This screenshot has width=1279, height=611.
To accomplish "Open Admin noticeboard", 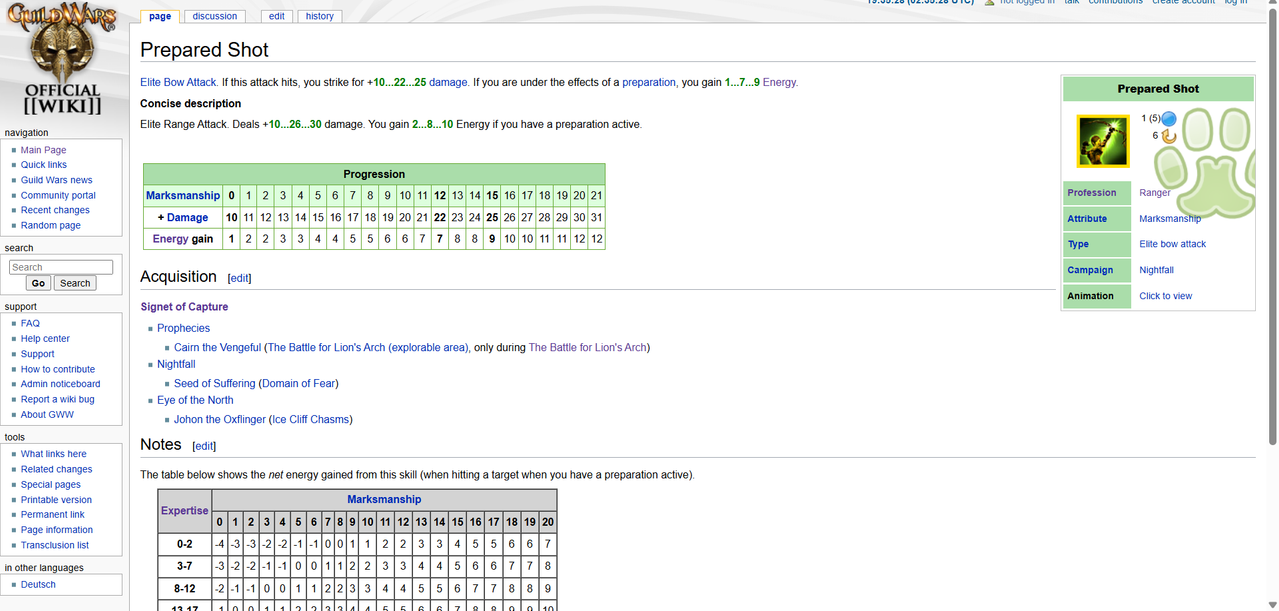I will coord(60,384).
